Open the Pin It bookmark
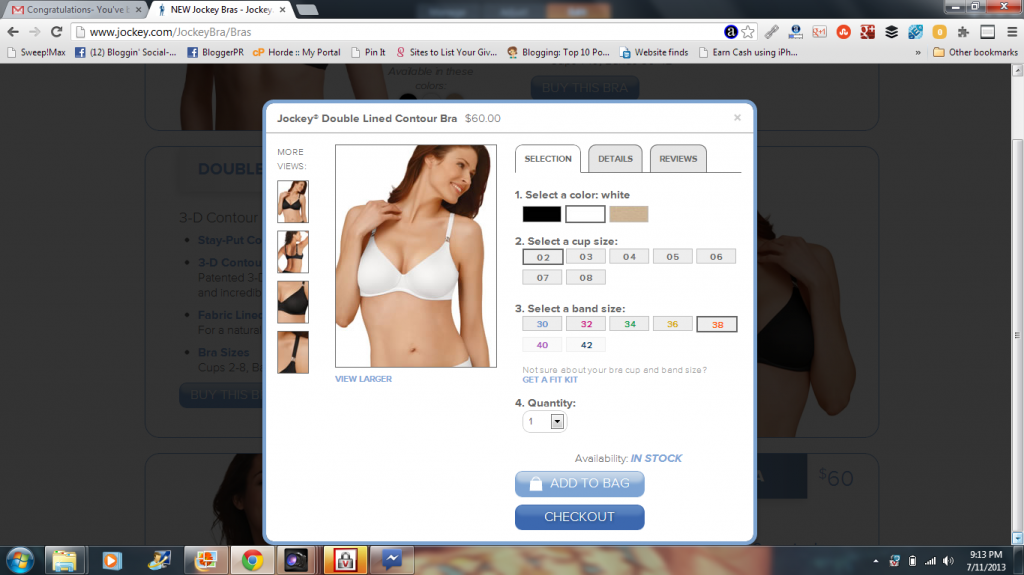This screenshot has height=575, width=1024. tap(368, 52)
